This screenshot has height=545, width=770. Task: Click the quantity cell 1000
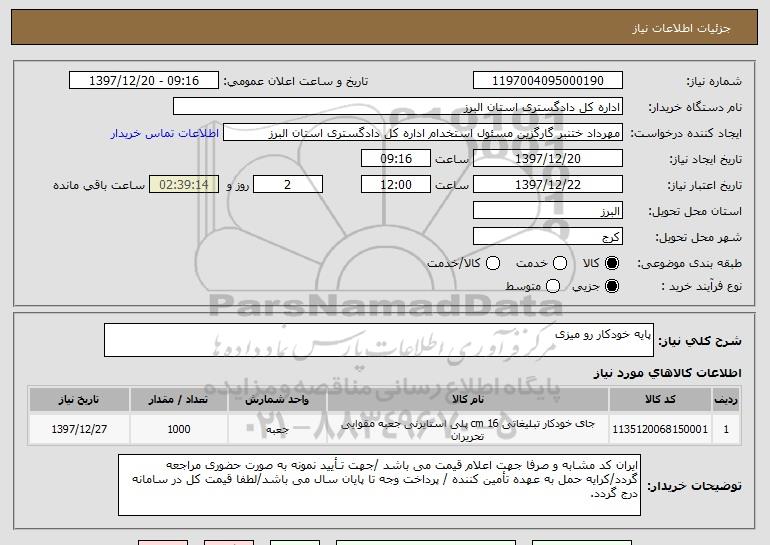click(179, 429)
